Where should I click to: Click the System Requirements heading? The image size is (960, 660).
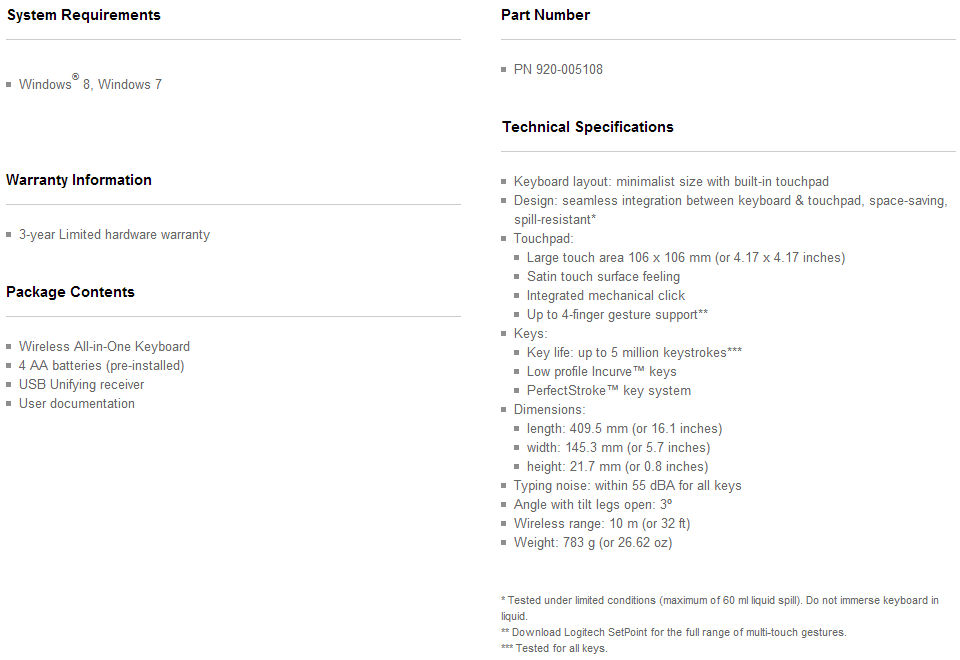[83, 15]
